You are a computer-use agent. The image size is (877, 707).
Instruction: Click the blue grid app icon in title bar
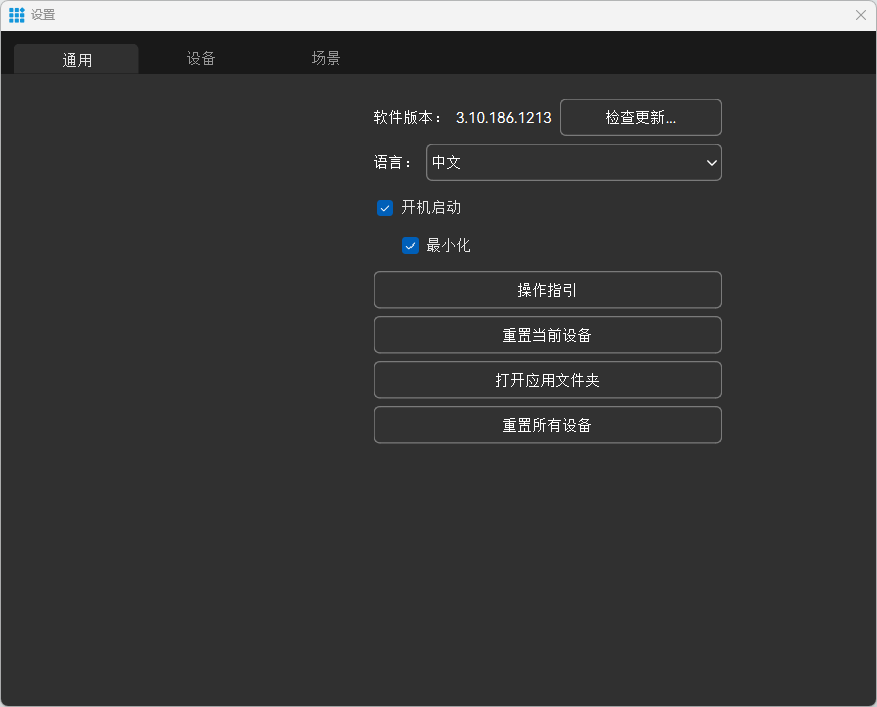[x=17, y=15]
